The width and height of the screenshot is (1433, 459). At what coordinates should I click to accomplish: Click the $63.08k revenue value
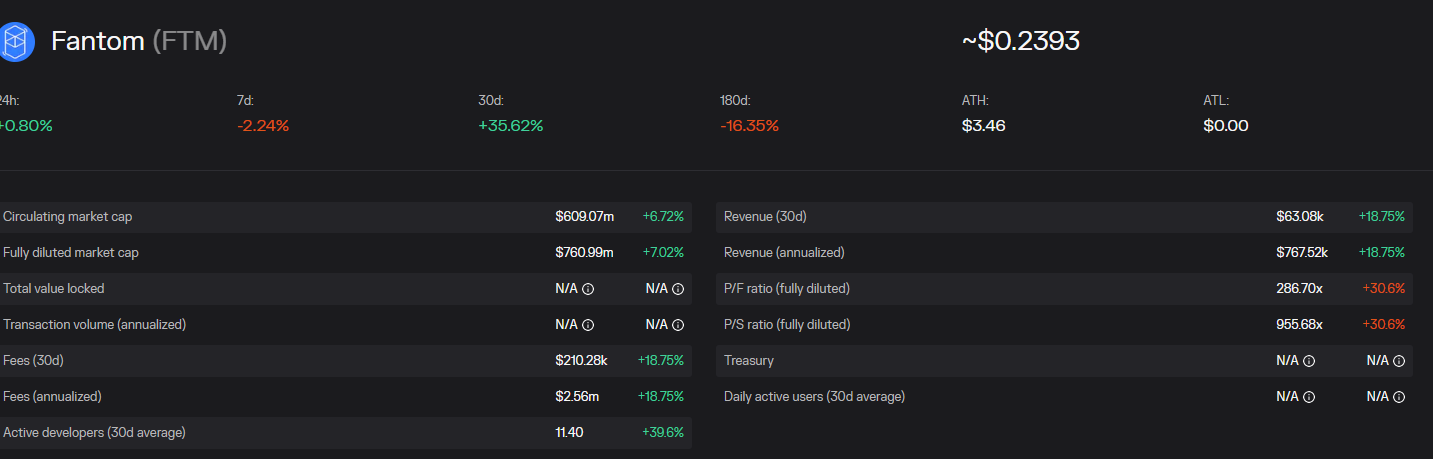coord(1302,217)
